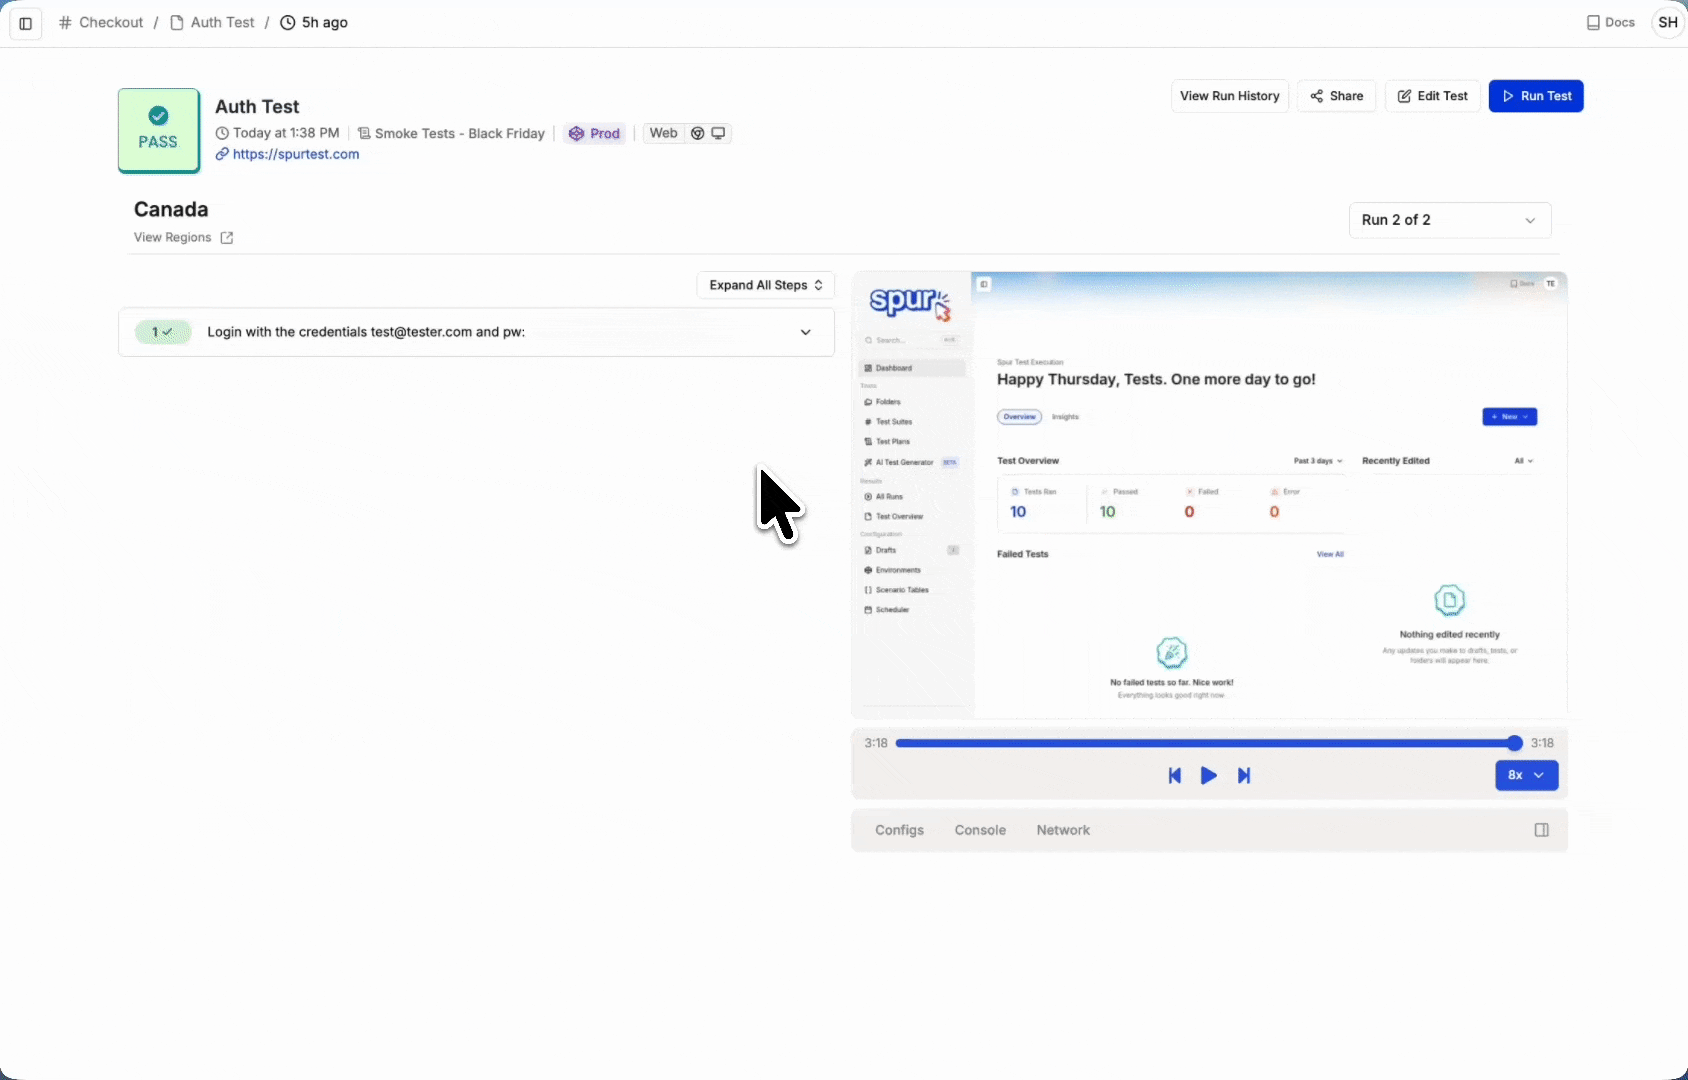The height and width of the screenshot is (1080, 1688).
Task: Switch to the Network tab
Action: 1063,830
